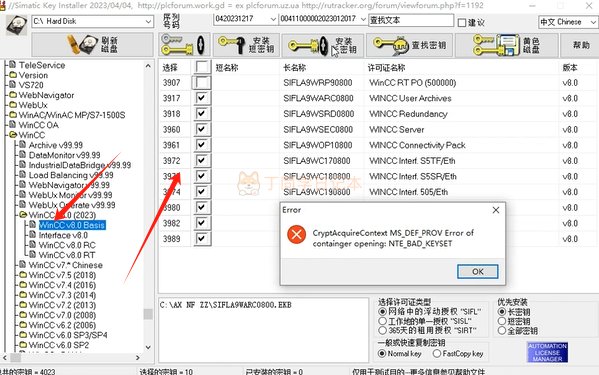Click the red error icon in dialog
Screen dimensions: 599x375
(296, 234)
